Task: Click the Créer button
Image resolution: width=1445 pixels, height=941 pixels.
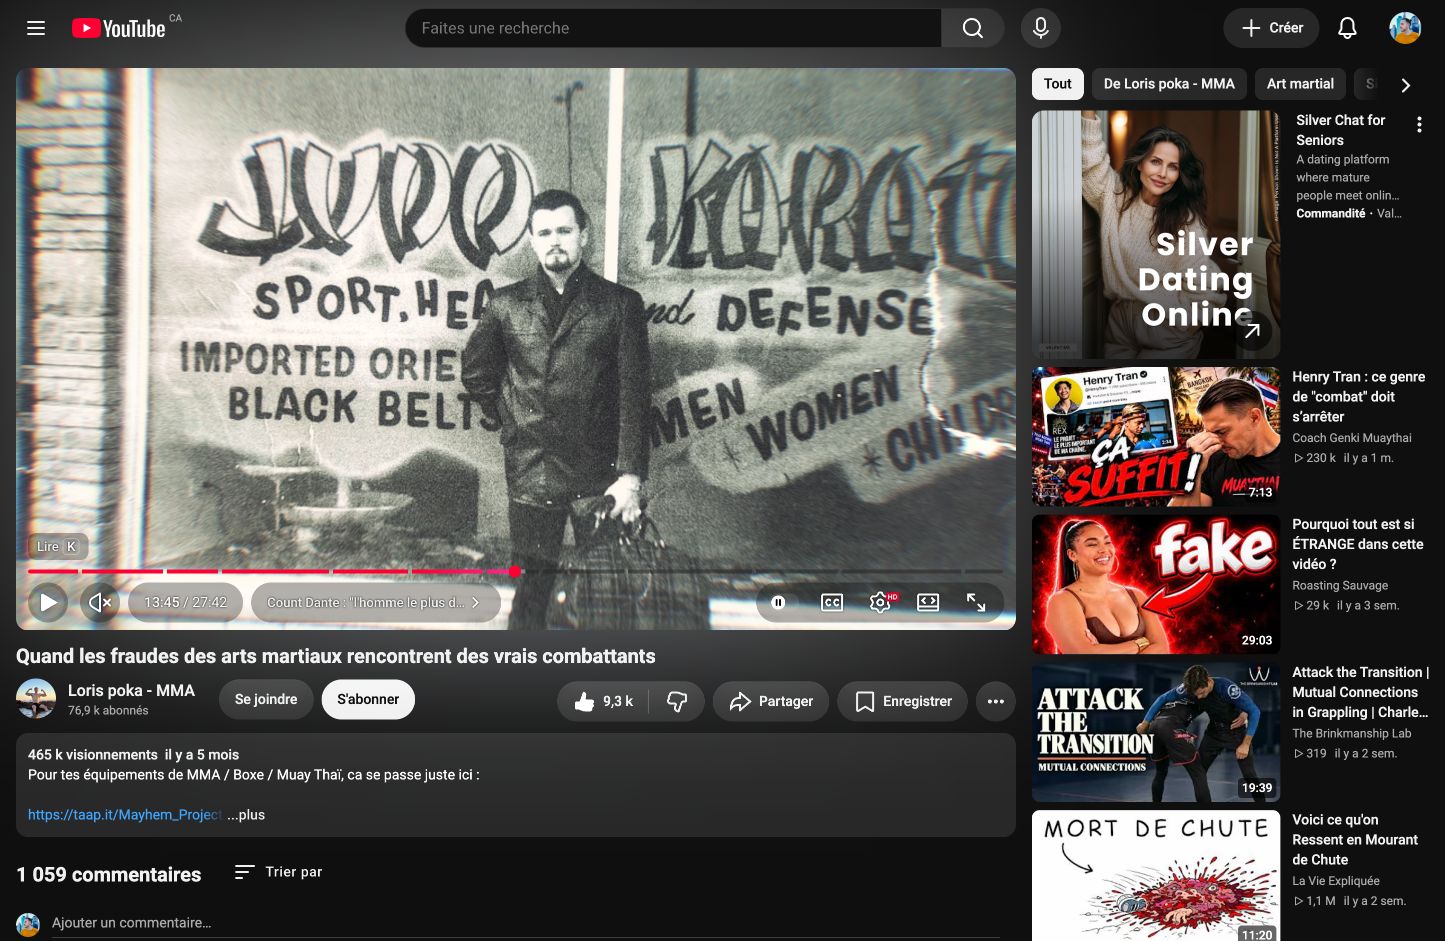Action: click(x=1271, y=28)
